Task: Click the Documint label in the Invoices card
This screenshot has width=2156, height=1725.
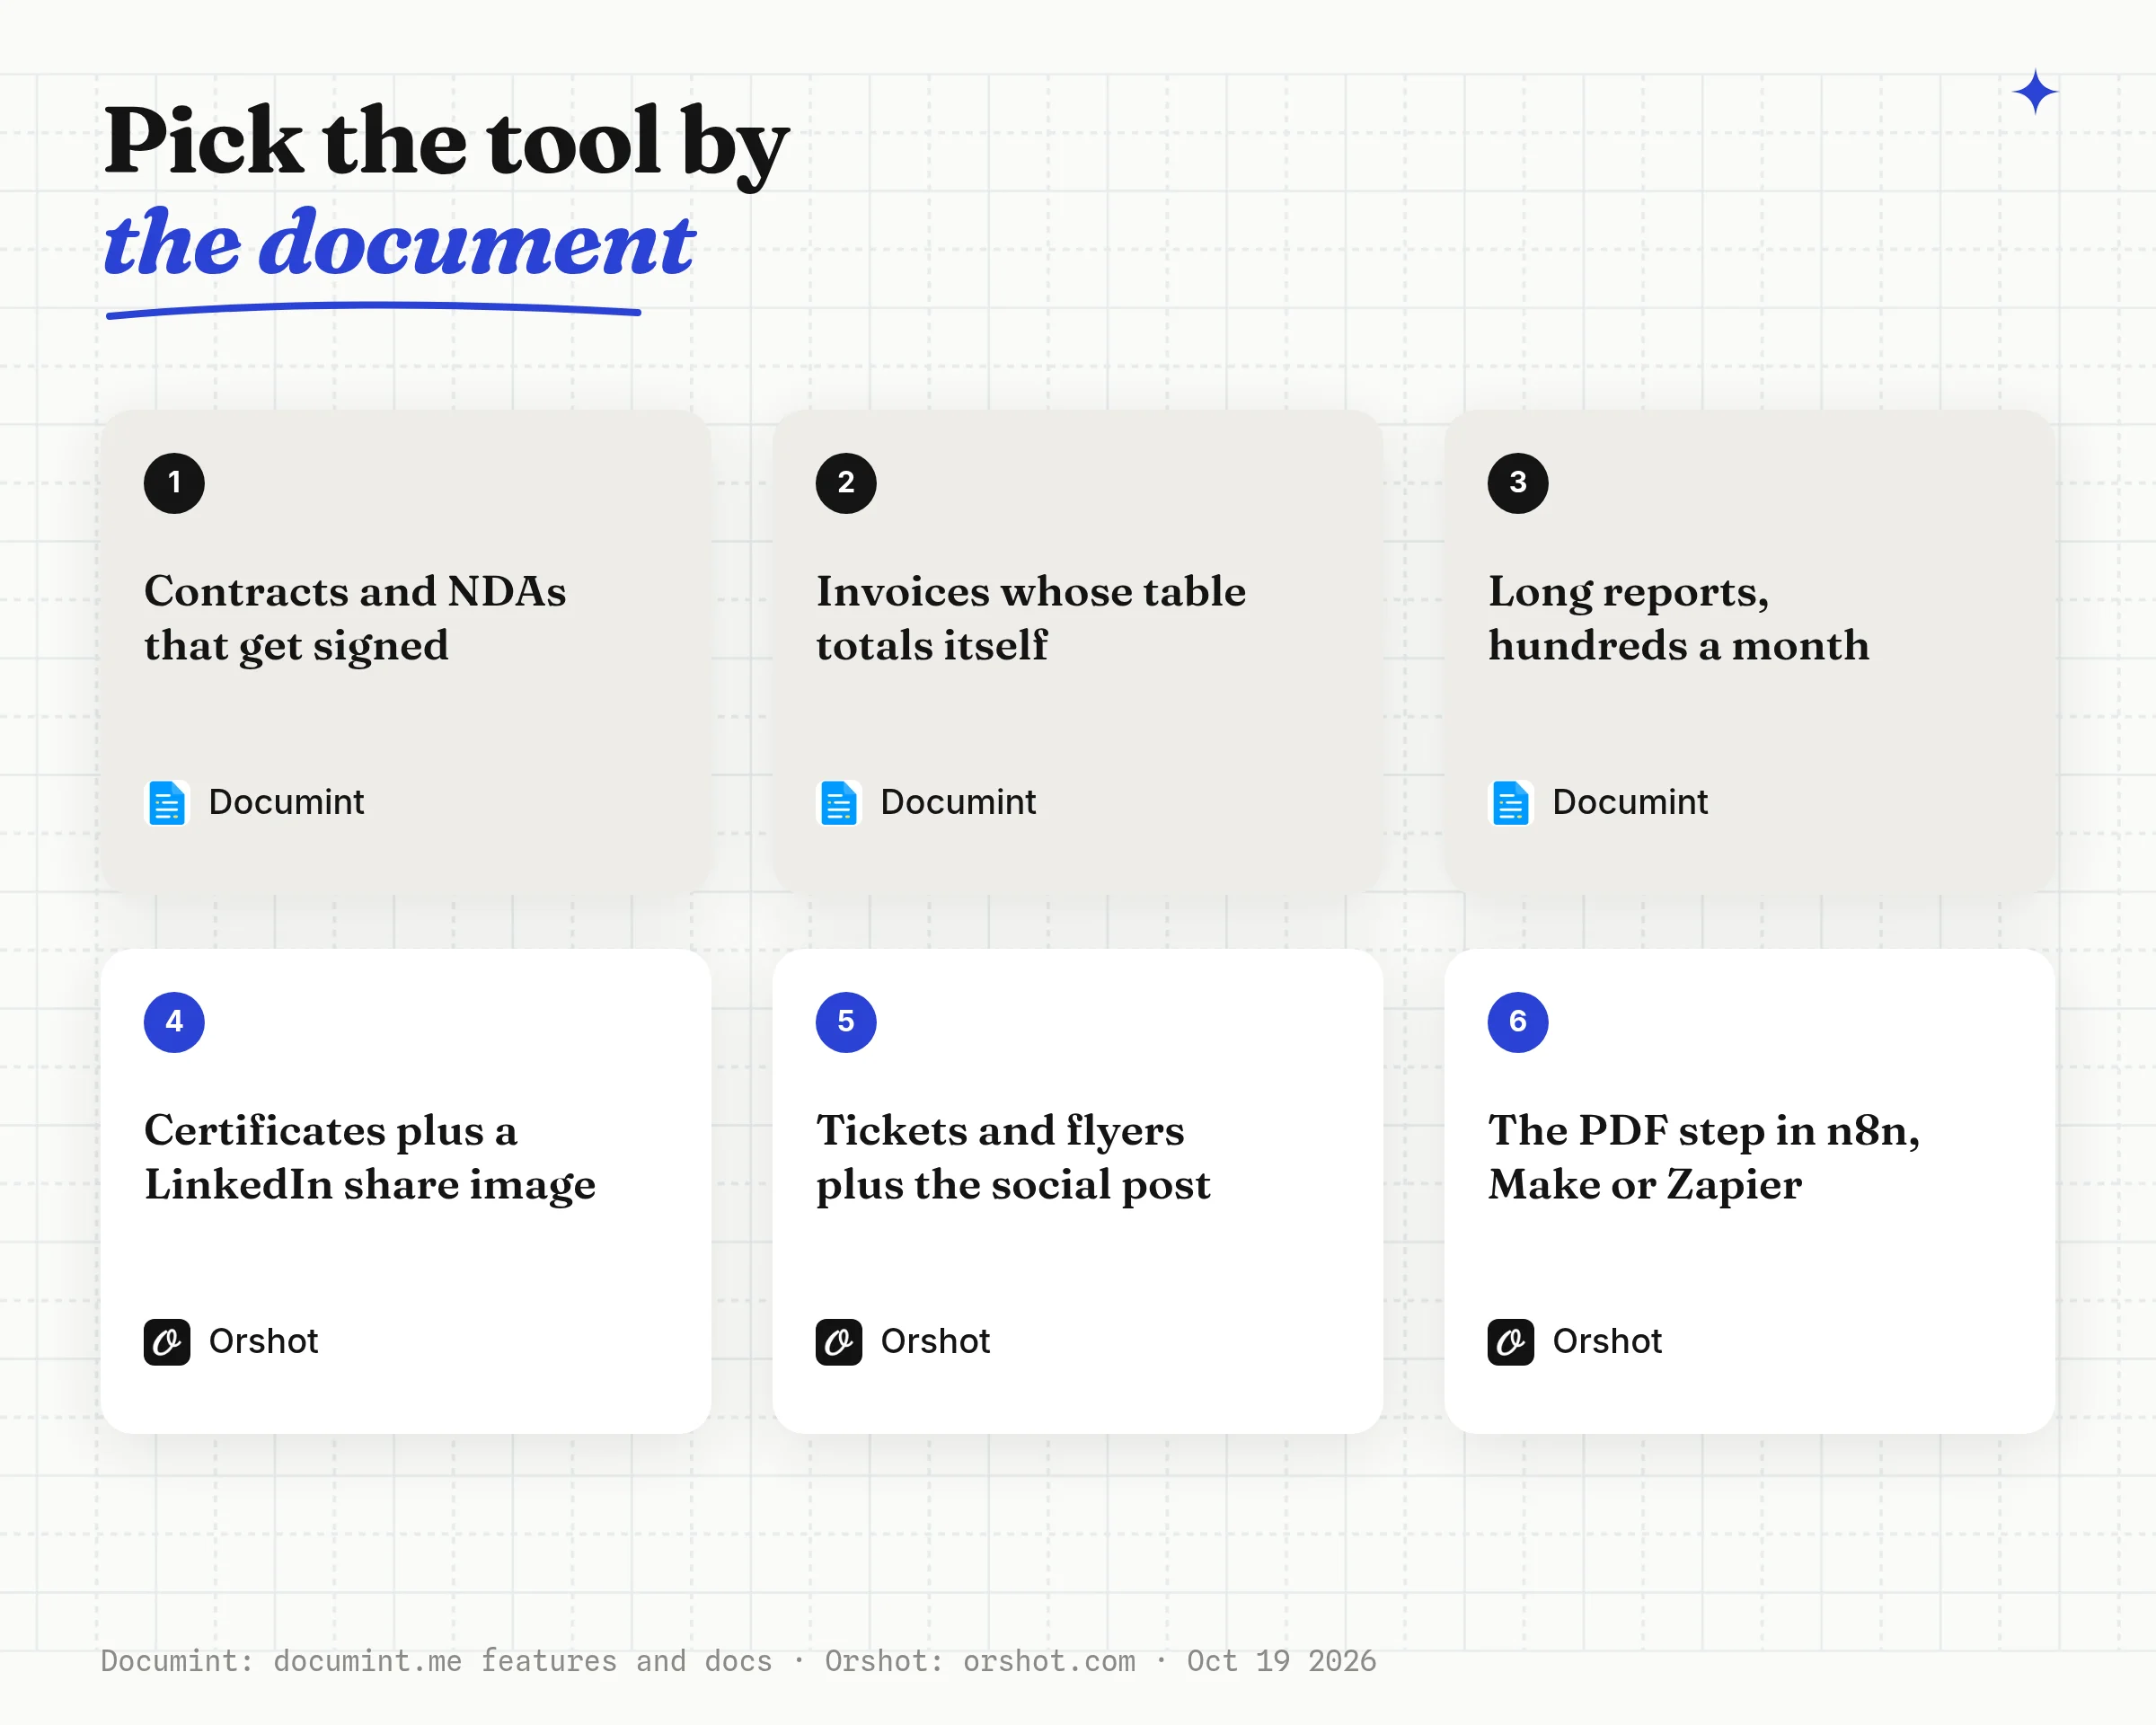Action: coord(958,802)
